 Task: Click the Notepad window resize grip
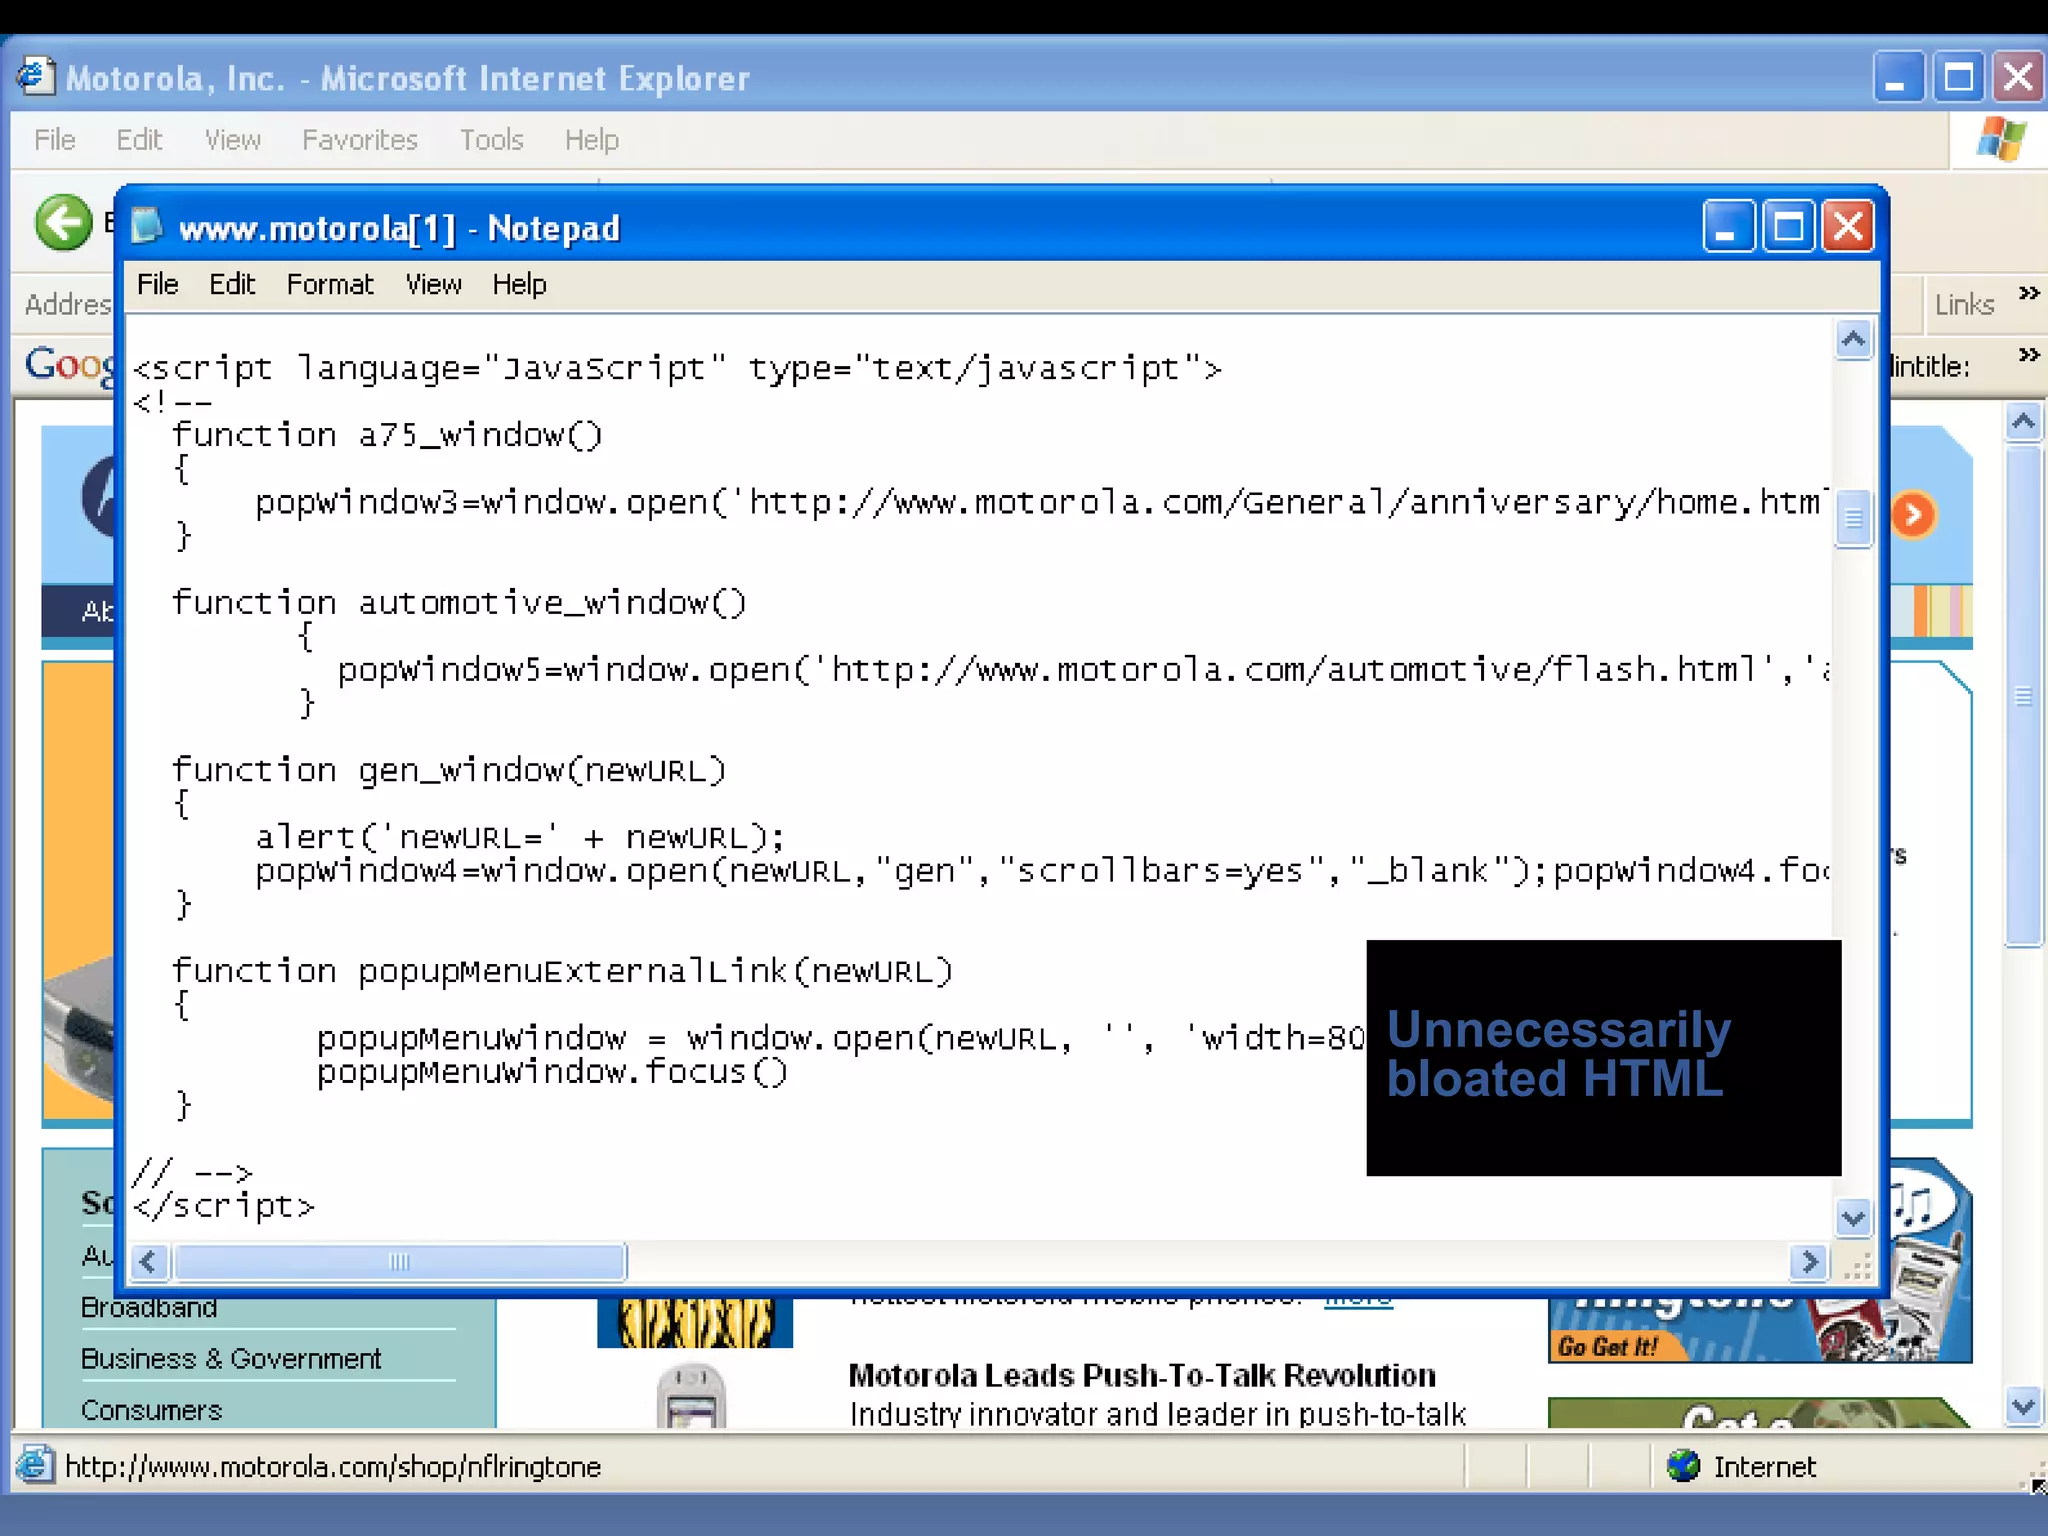point(1858,1266)
